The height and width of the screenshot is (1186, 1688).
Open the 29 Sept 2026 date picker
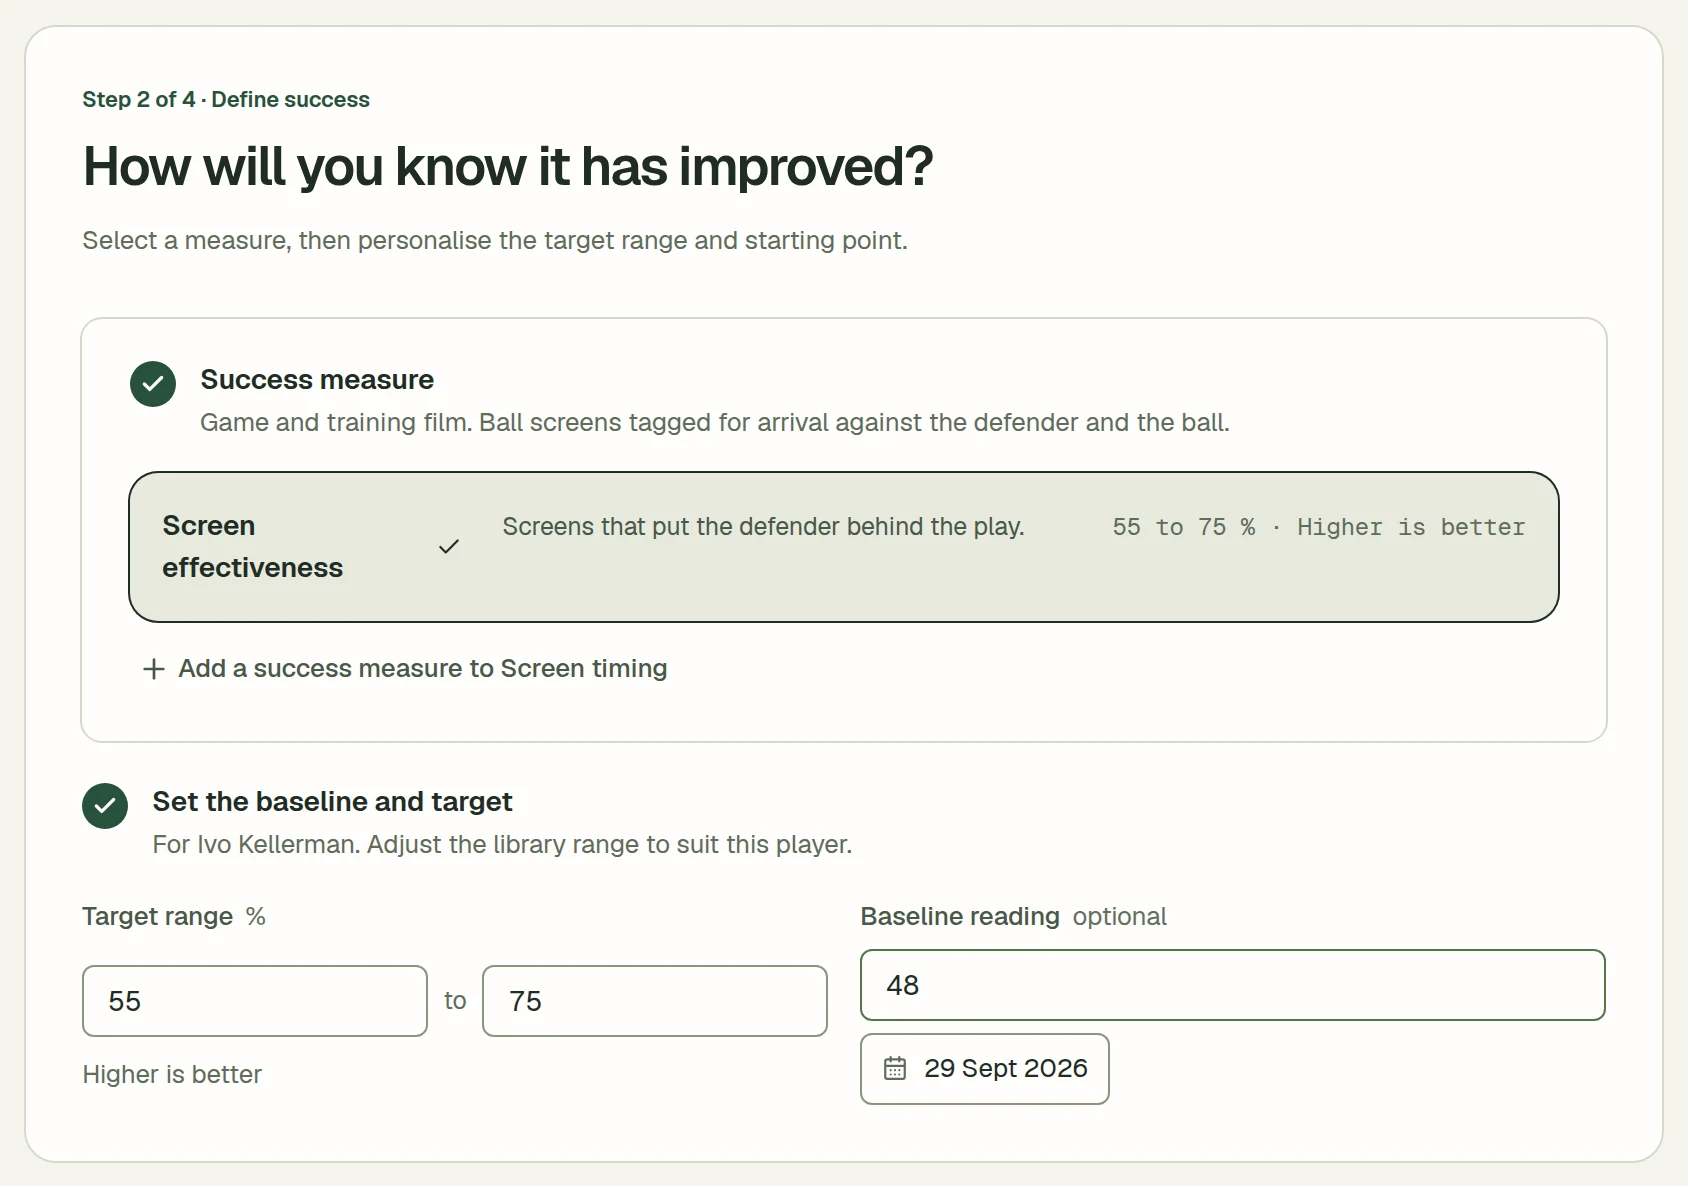tap(985, 1069)
